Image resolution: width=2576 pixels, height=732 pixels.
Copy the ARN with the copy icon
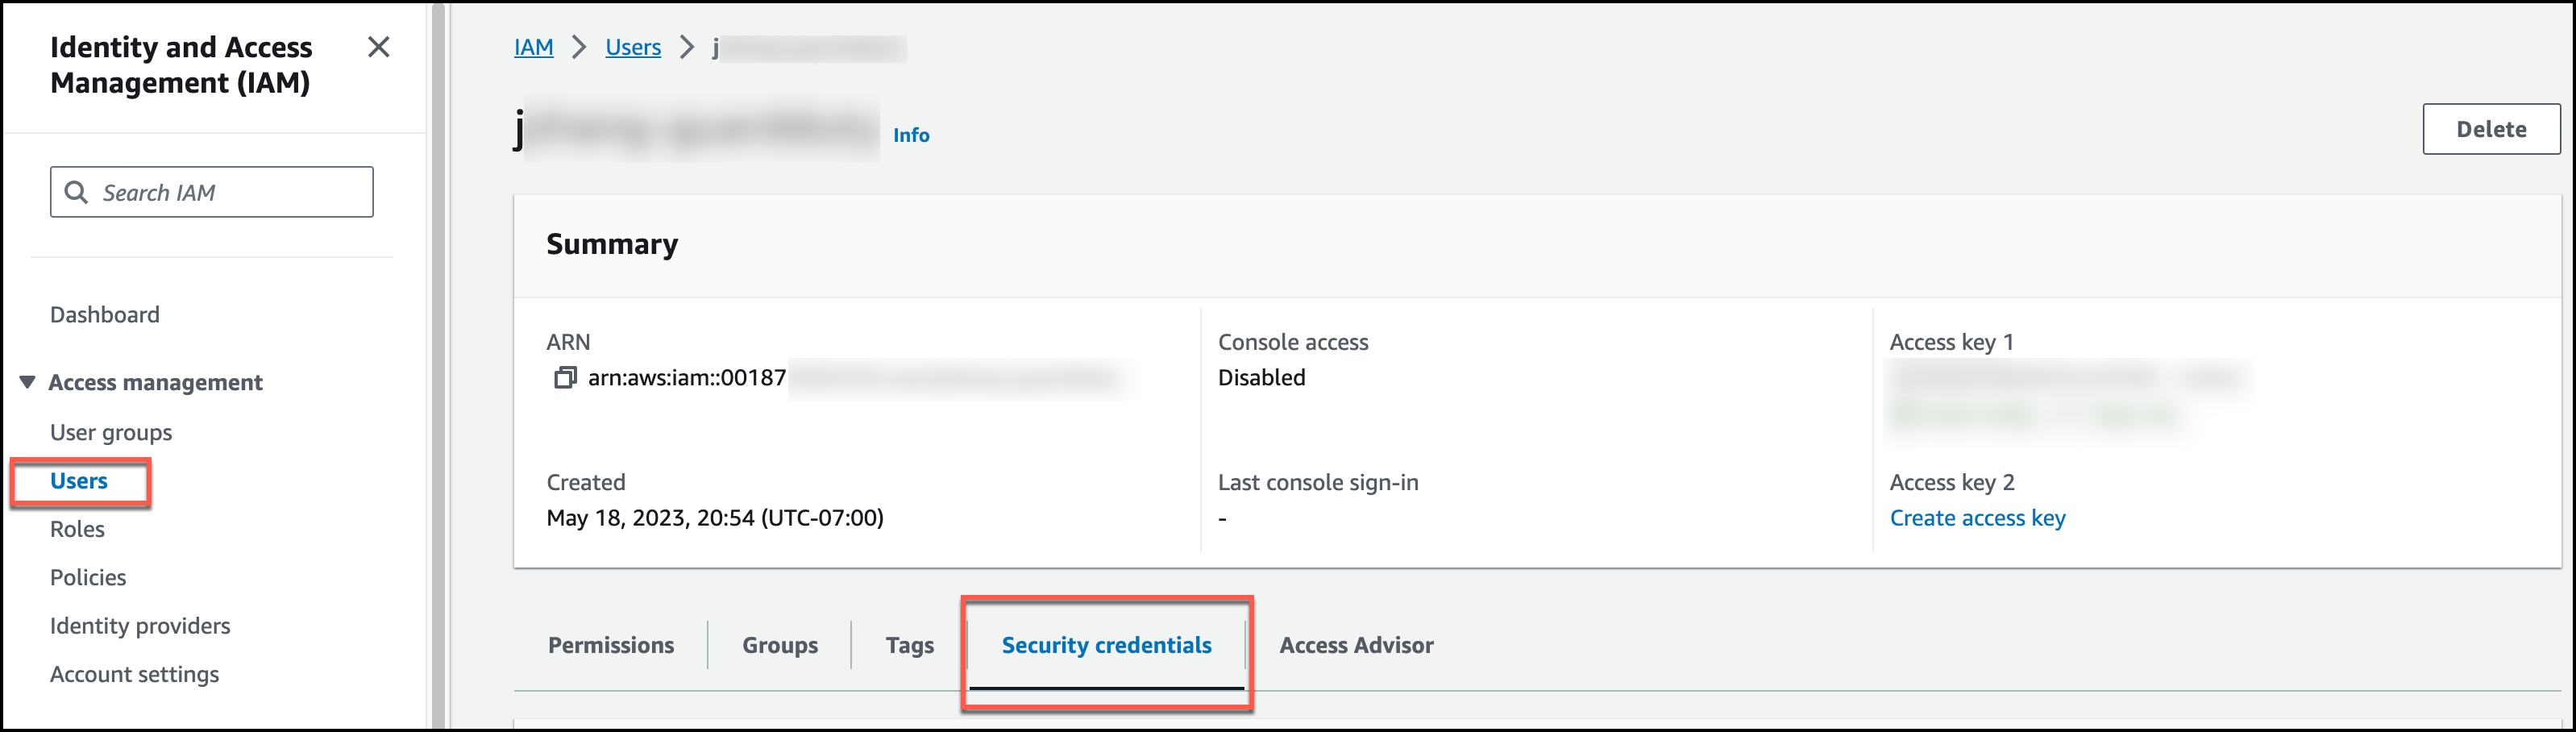(565, 378)
